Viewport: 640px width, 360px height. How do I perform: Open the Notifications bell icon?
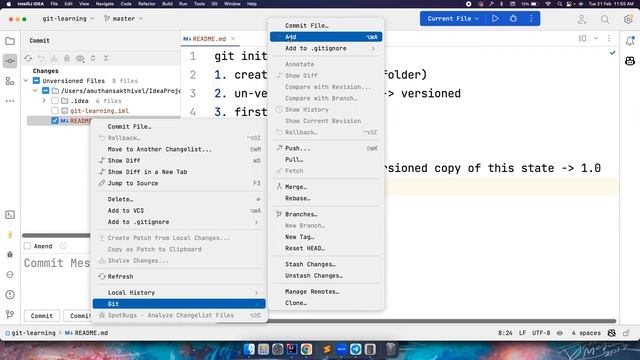click(x=630, y=41)
